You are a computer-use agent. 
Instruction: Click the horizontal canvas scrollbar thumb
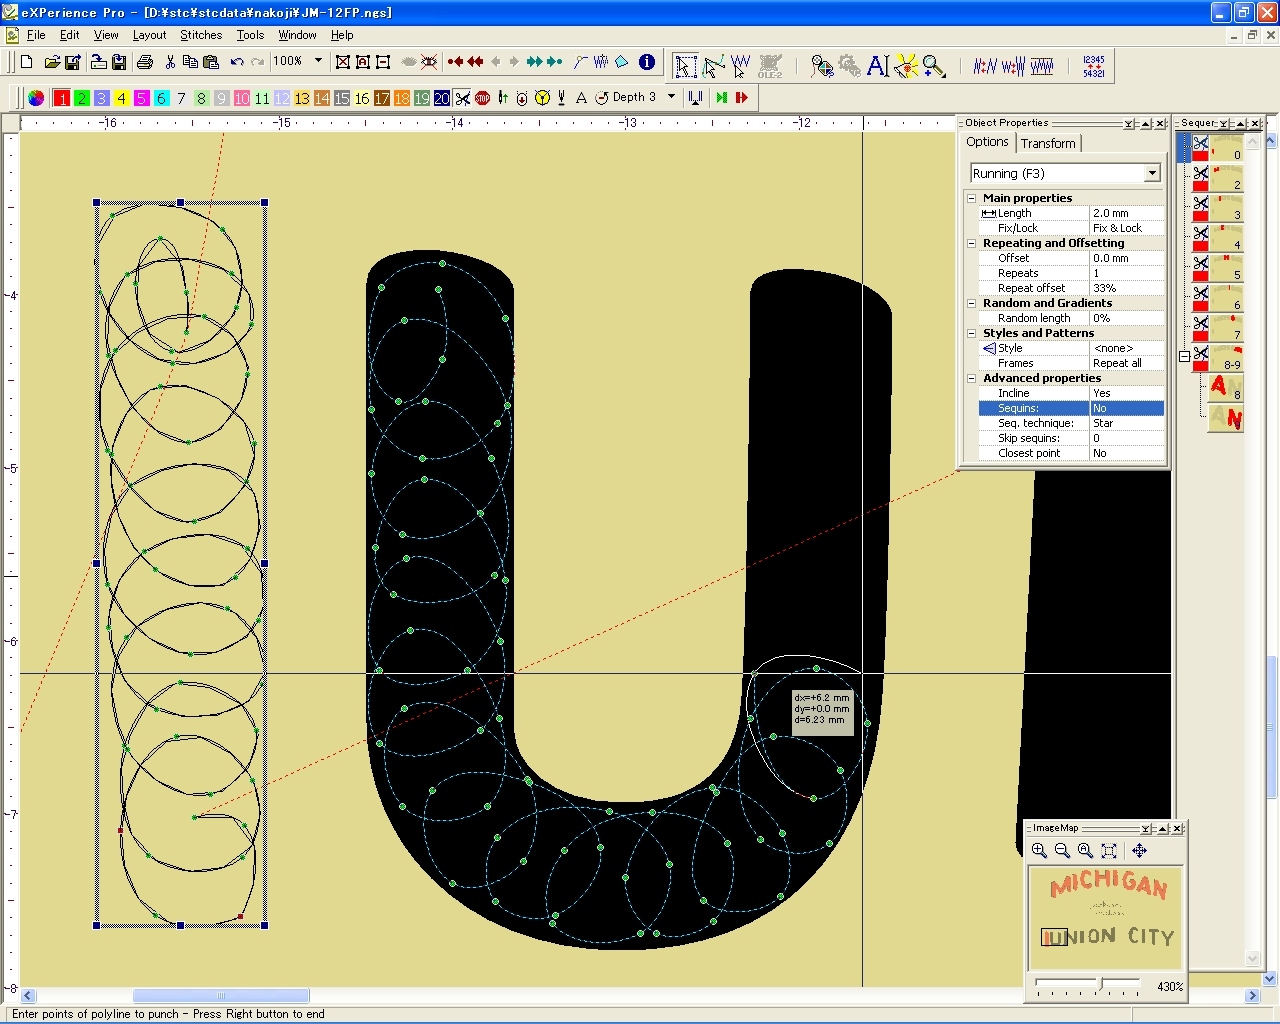tap(221, 996)
